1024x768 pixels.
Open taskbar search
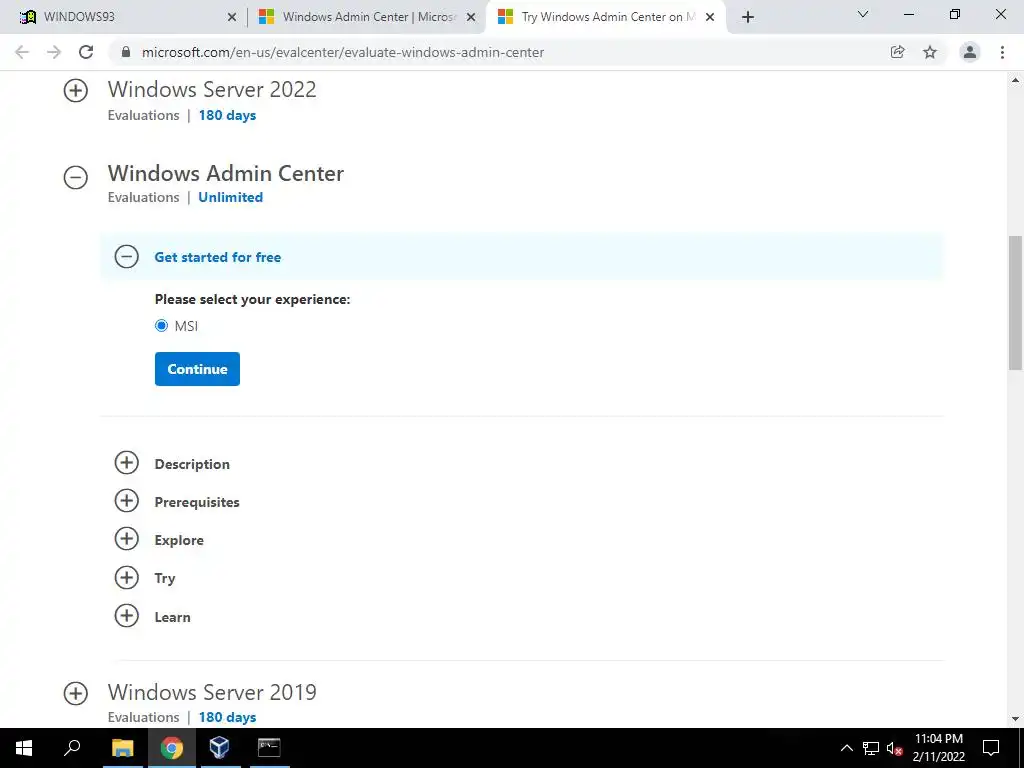click(x=72, y=748)
